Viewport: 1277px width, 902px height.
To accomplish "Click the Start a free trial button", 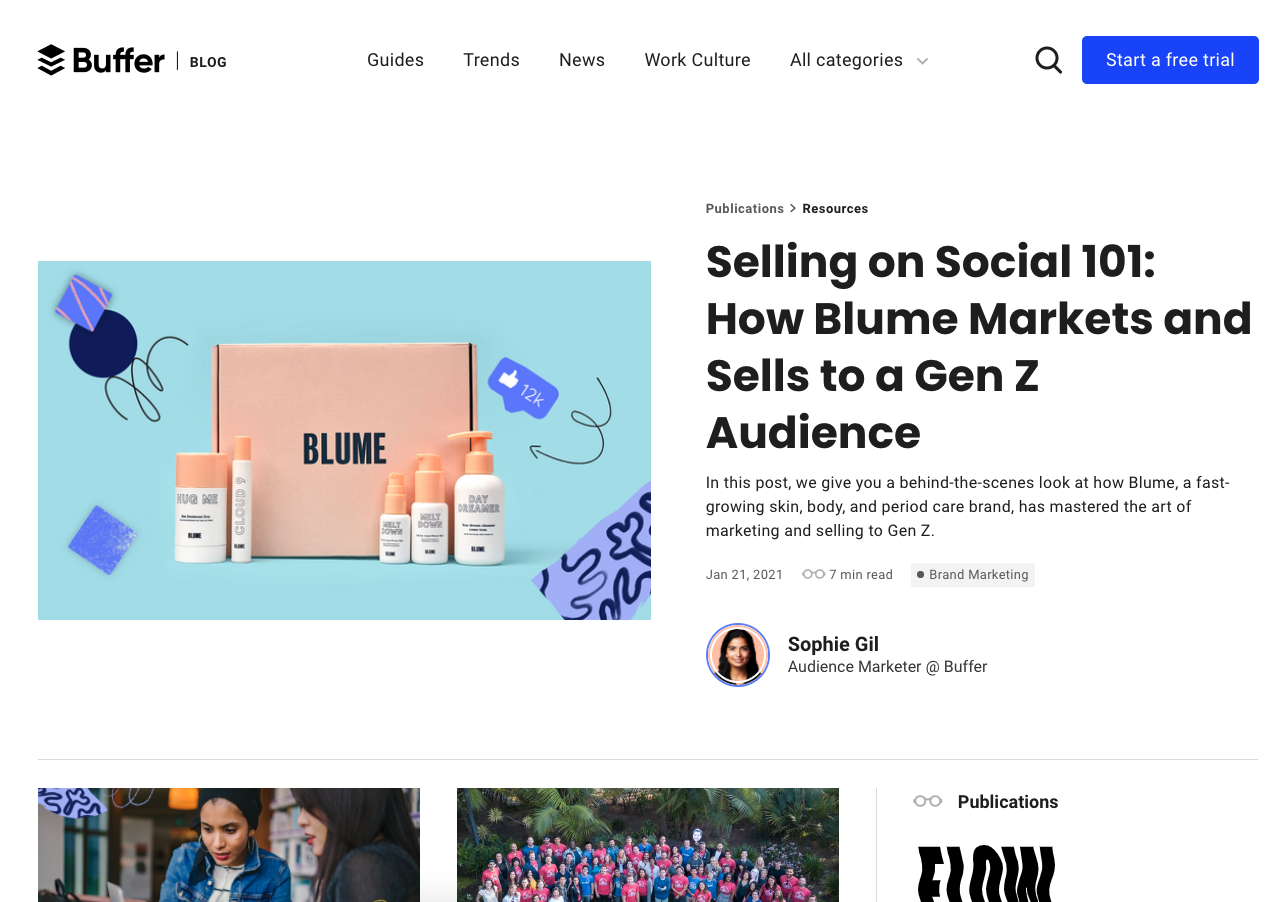I will tap(1170, 60).
